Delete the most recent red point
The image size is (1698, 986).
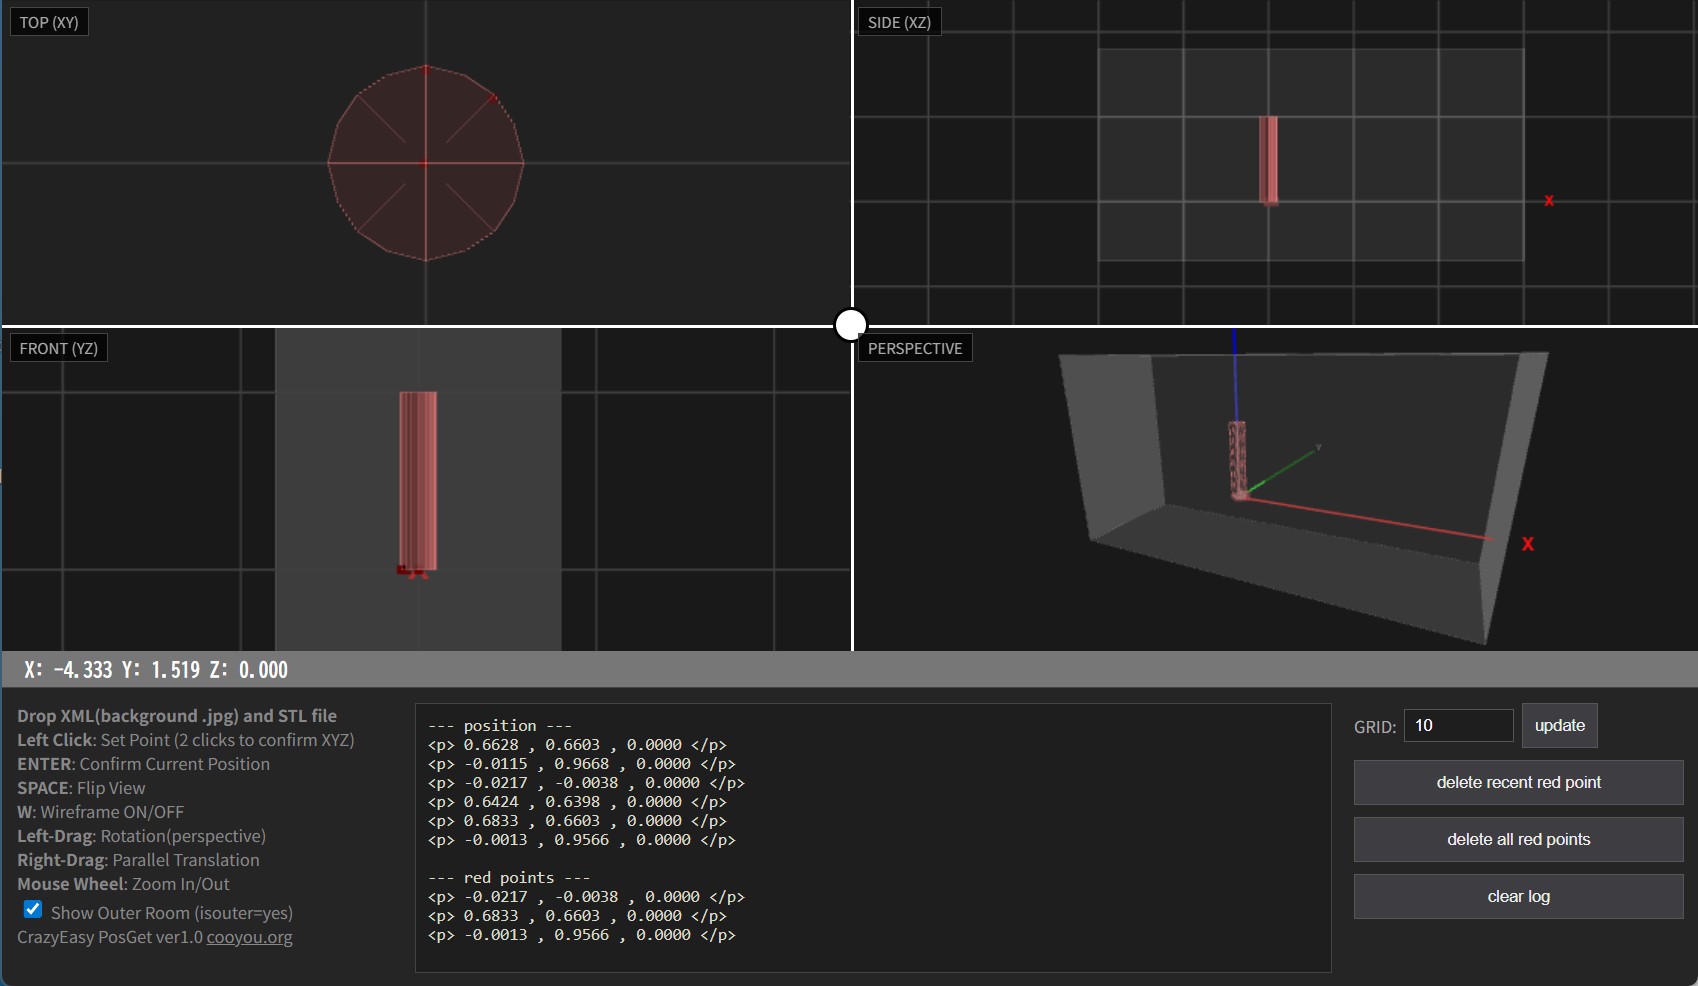(1518, 782)
